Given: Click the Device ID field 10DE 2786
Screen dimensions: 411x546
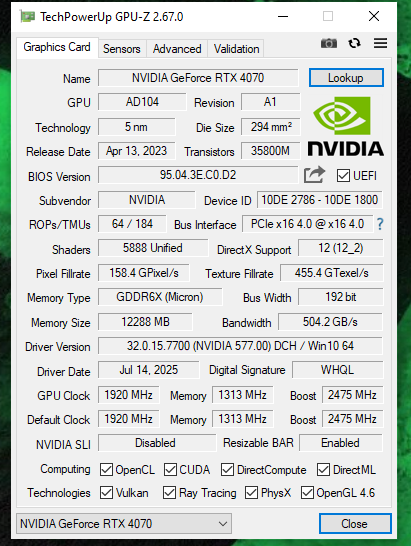Looking at the screenshot, I should coord(320,200).
